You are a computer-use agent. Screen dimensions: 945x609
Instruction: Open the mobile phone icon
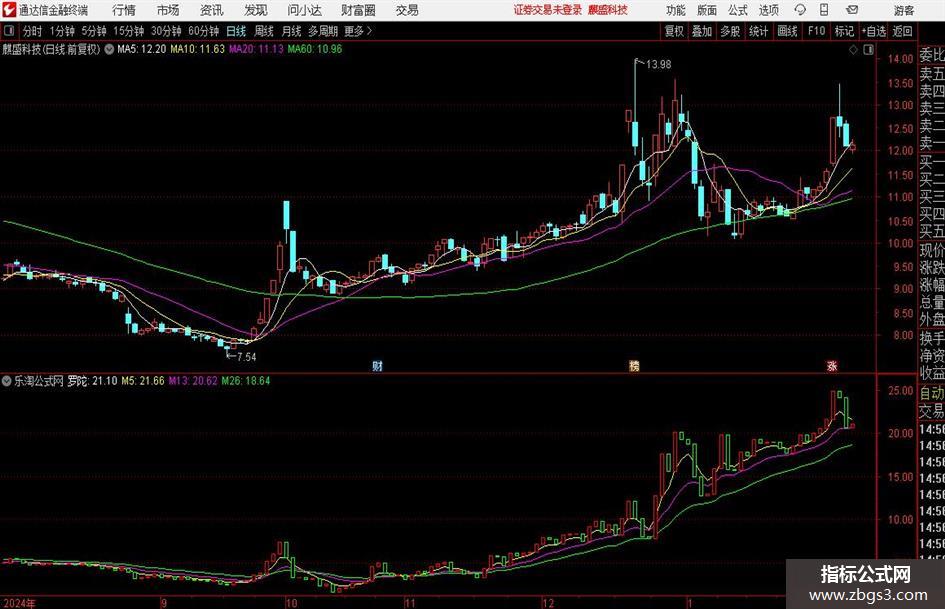pos(824,10)
